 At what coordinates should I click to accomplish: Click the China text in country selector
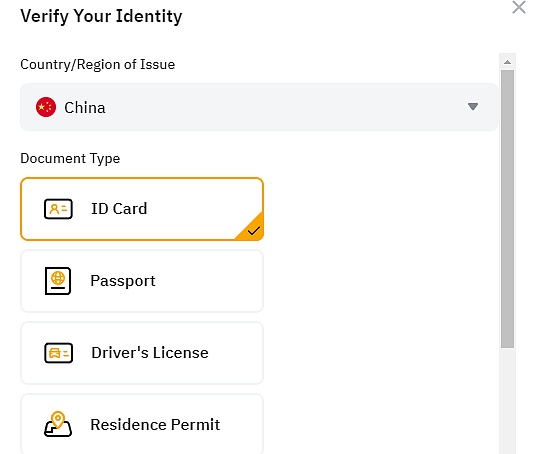pyautogui.click(x=85, y=108)
